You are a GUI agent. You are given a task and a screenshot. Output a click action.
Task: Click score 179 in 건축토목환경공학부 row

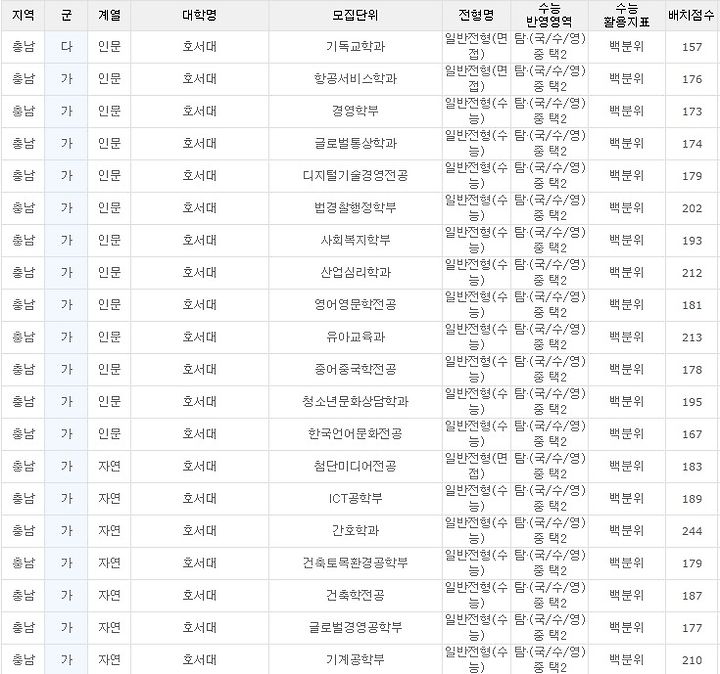(692, 563)
